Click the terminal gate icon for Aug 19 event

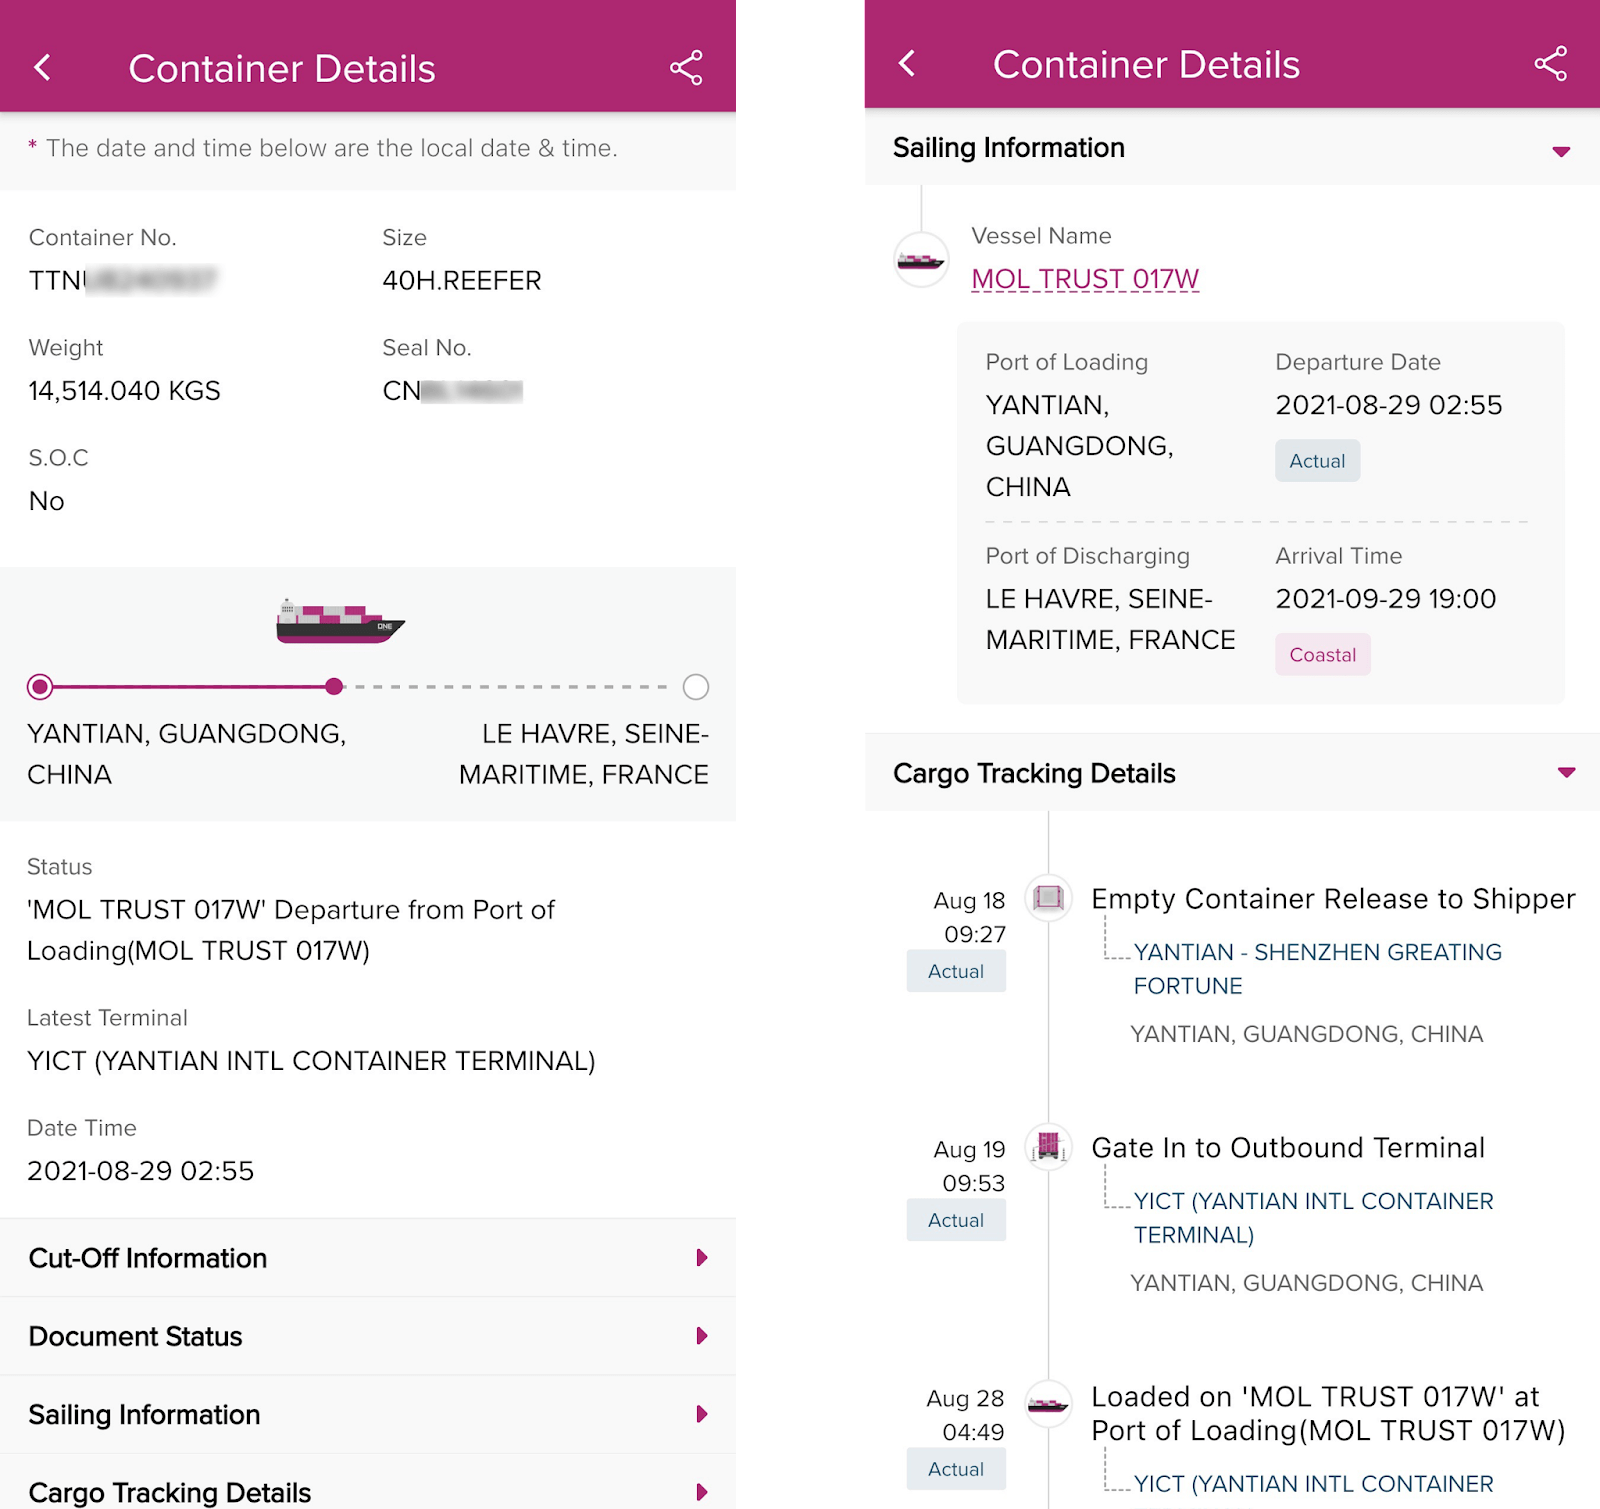pos(1049,1148)
